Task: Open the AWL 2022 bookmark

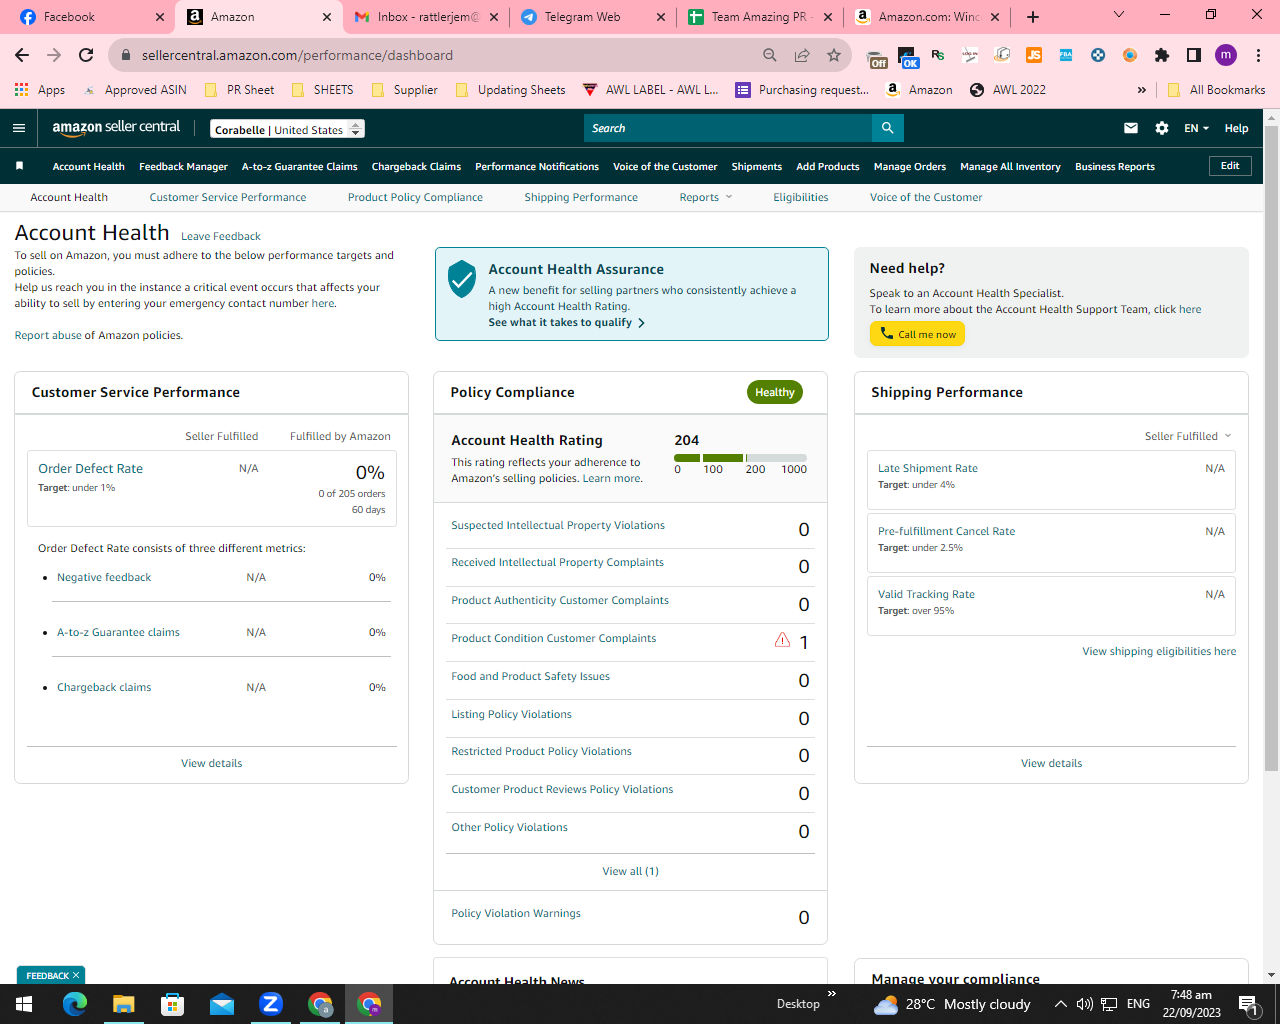Action: tap(1008, 90)
